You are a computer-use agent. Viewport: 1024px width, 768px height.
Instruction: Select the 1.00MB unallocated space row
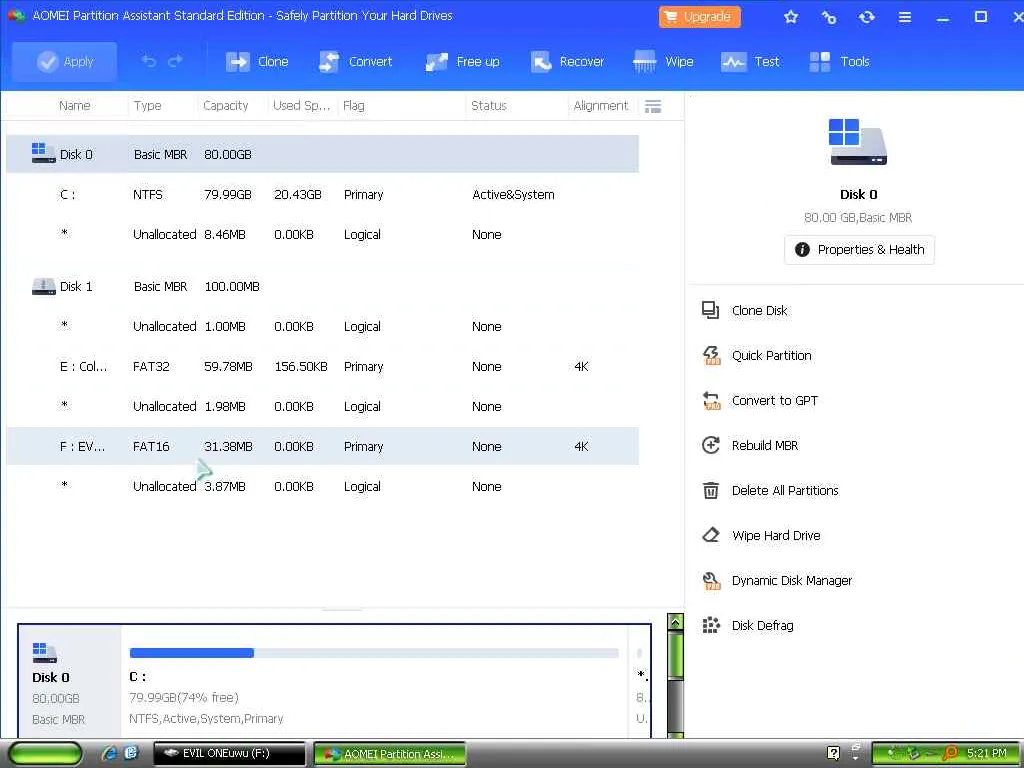(x=322, y=327)
